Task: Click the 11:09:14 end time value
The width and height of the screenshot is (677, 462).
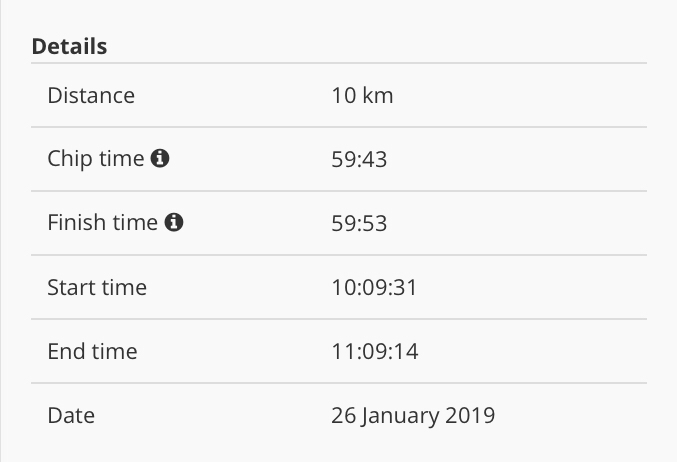Action: pyautogui.click(x=374, y=352)
